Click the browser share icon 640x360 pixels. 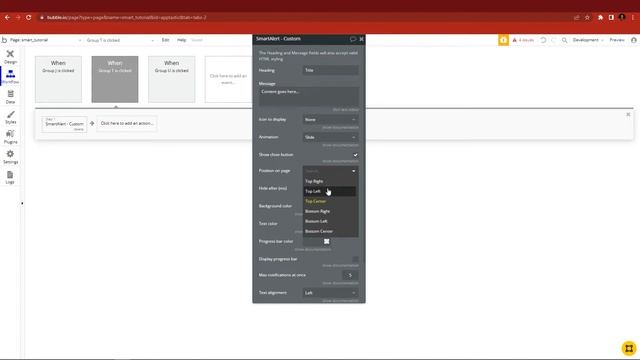[x=577, y=18]
